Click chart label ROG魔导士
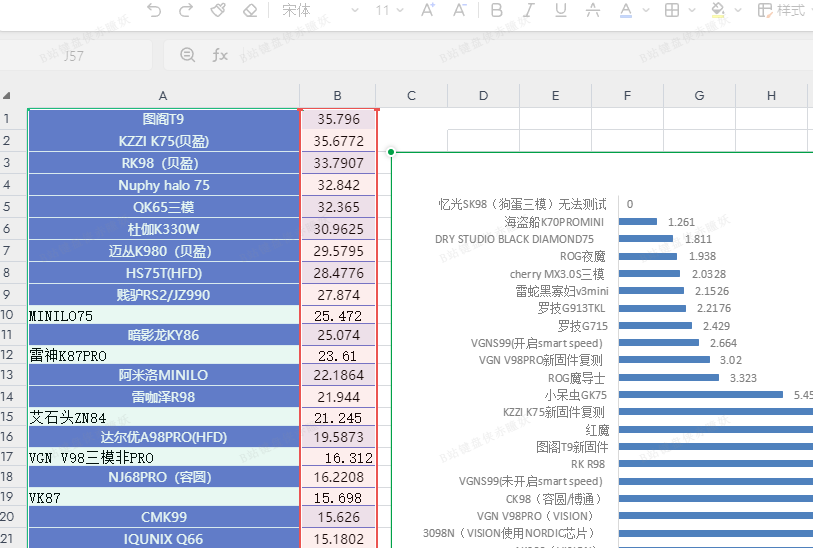Image resolution: width=813 pixels, height=548 pixels. 576,378
